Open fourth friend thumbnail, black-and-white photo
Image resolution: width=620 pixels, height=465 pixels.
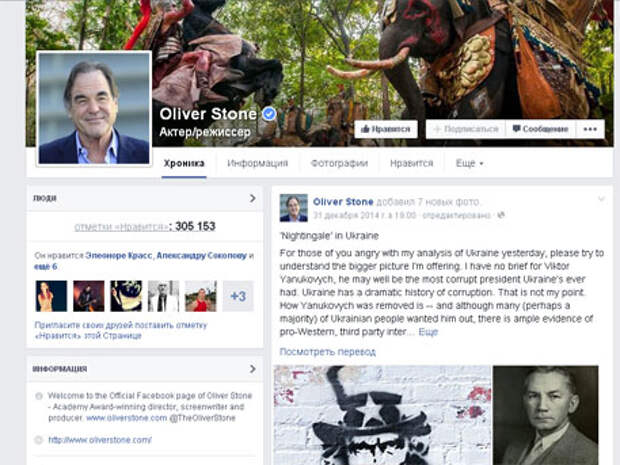tap(163, 296)
